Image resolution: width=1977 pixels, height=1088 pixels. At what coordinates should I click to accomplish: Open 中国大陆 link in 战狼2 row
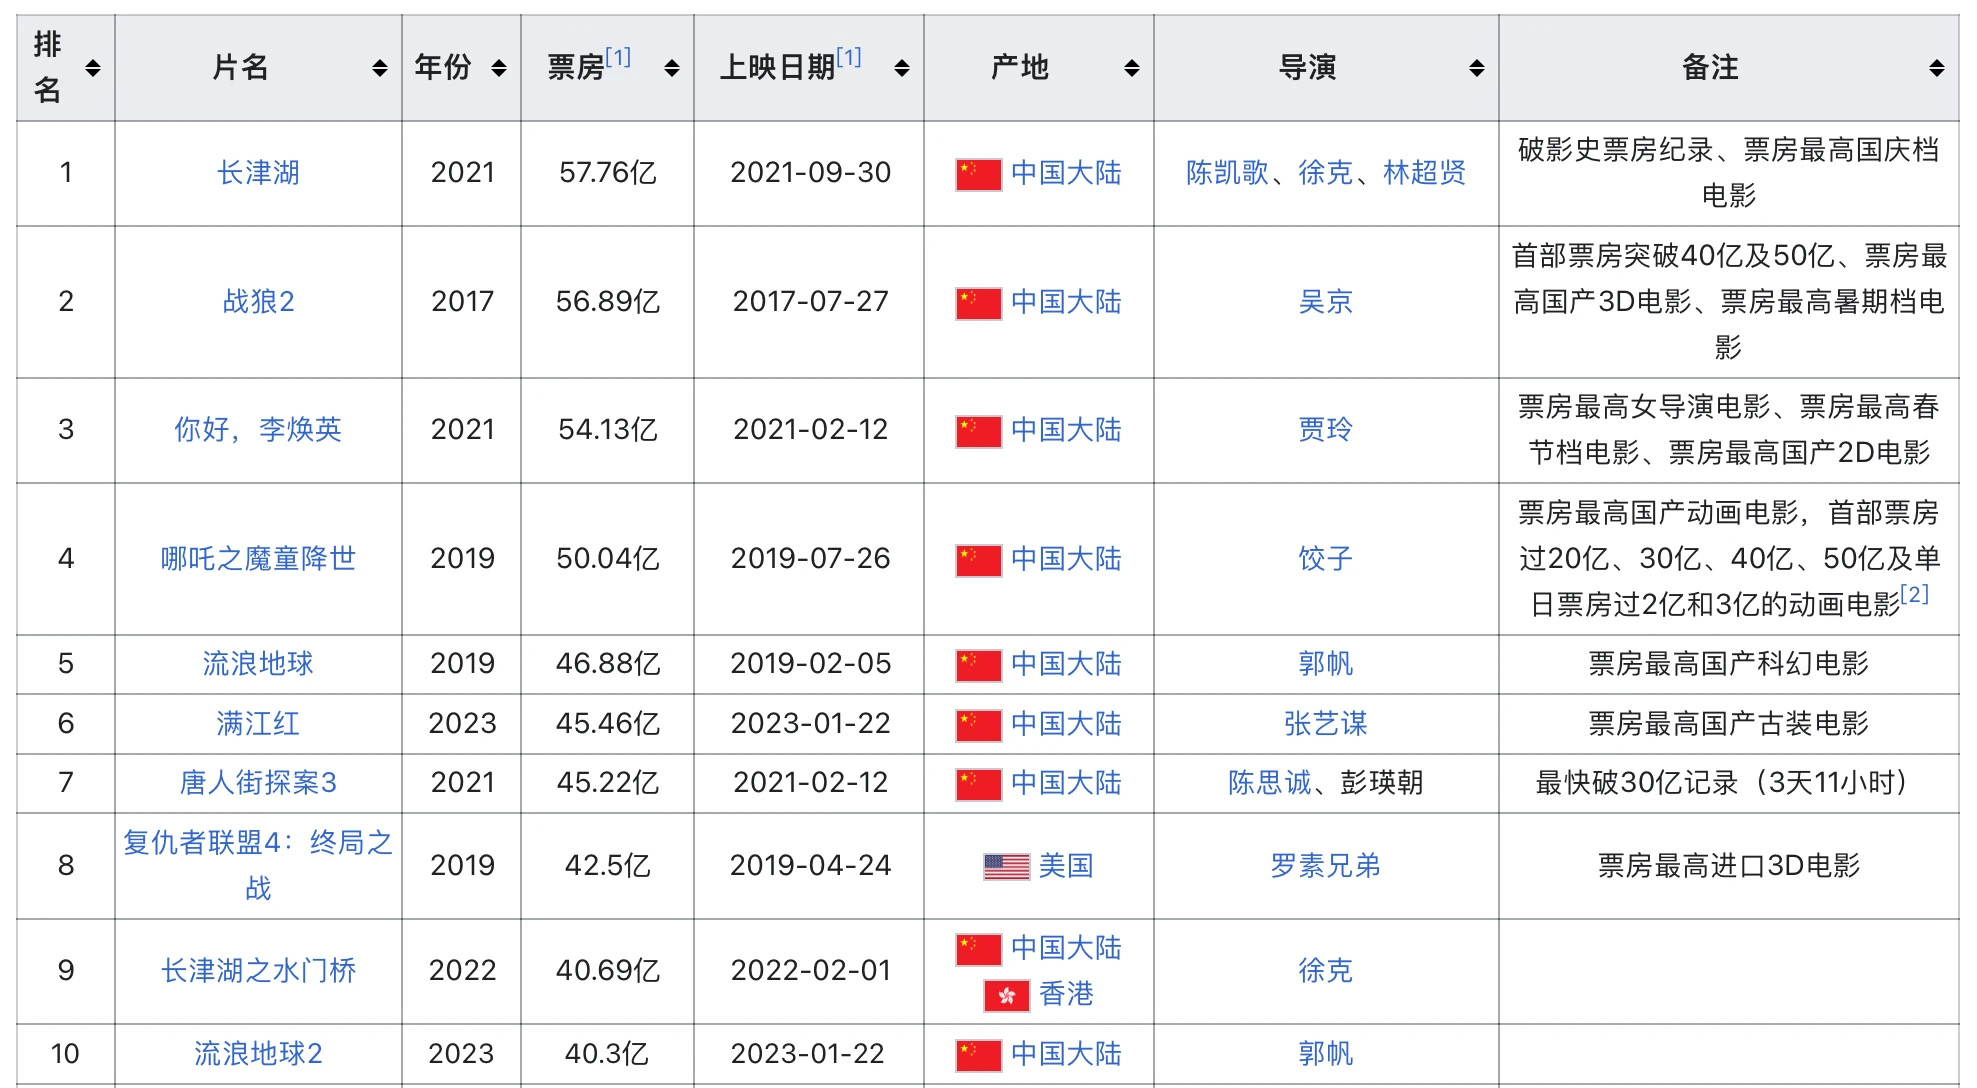tap(1066, 301)
